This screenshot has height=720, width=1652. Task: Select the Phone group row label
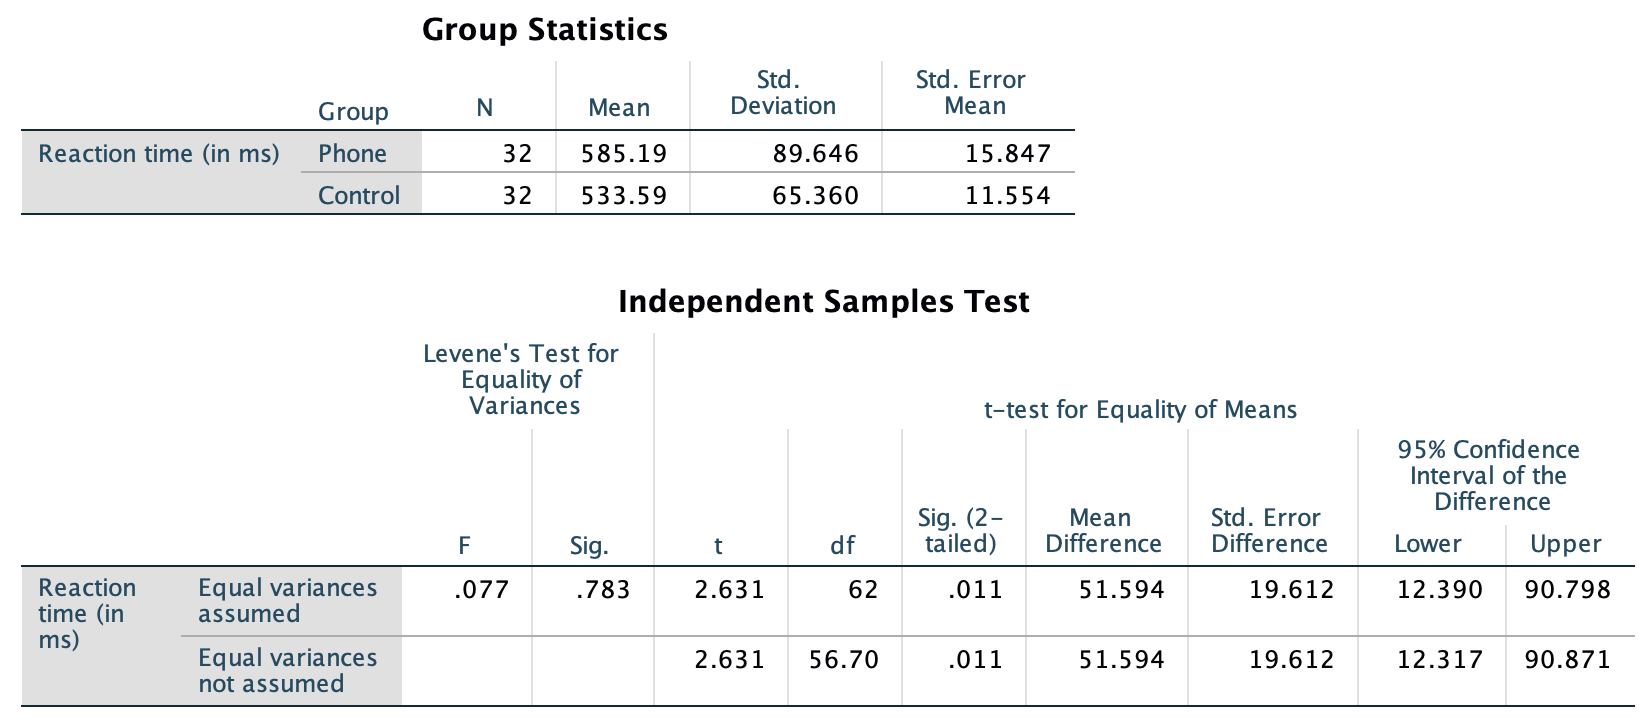tap(352, 153)
